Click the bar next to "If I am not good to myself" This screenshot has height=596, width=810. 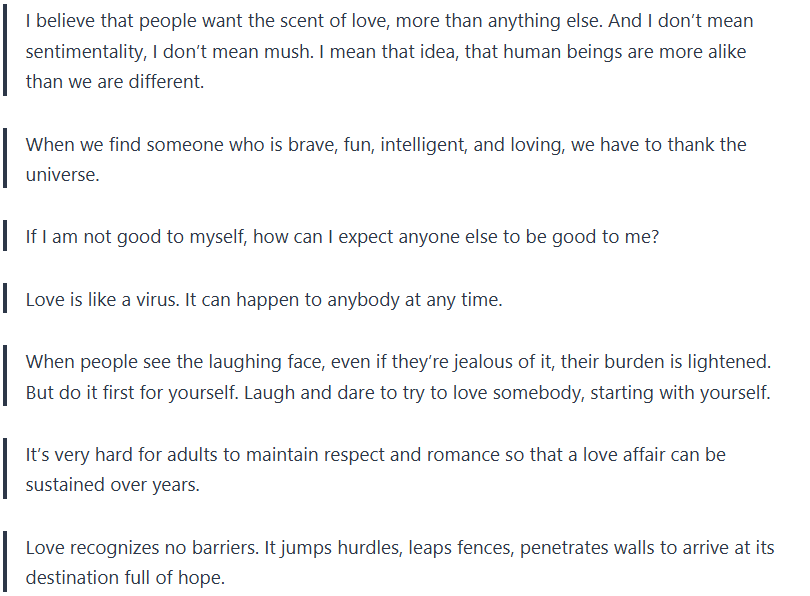[5, 239]
